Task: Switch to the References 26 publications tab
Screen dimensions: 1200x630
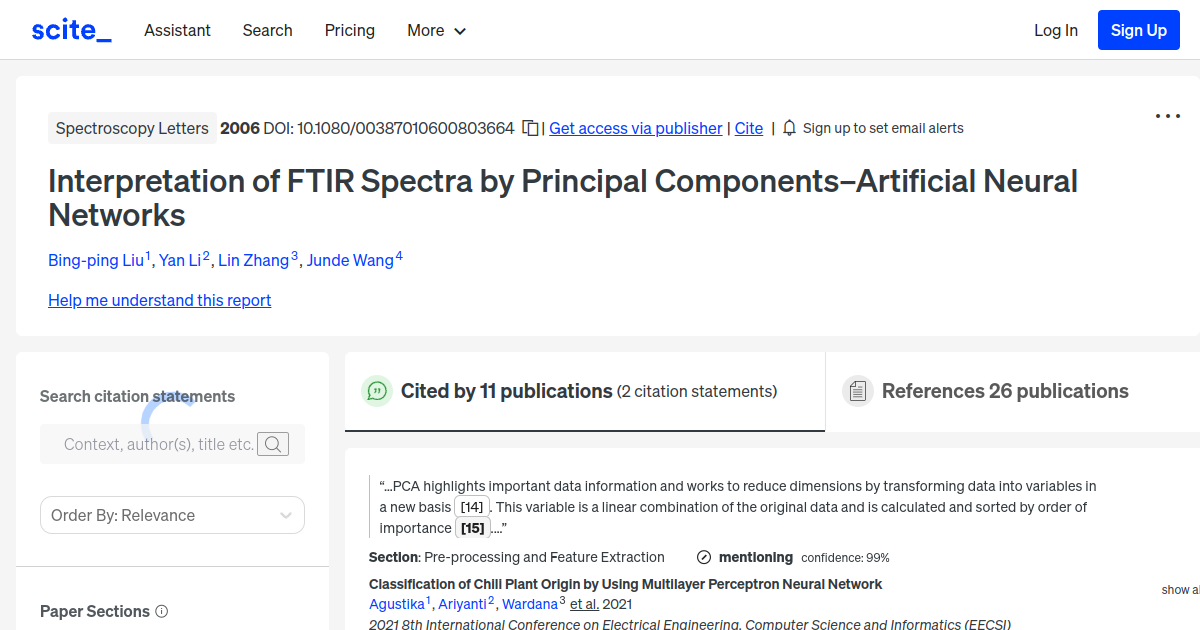Action: (1004, 391)
